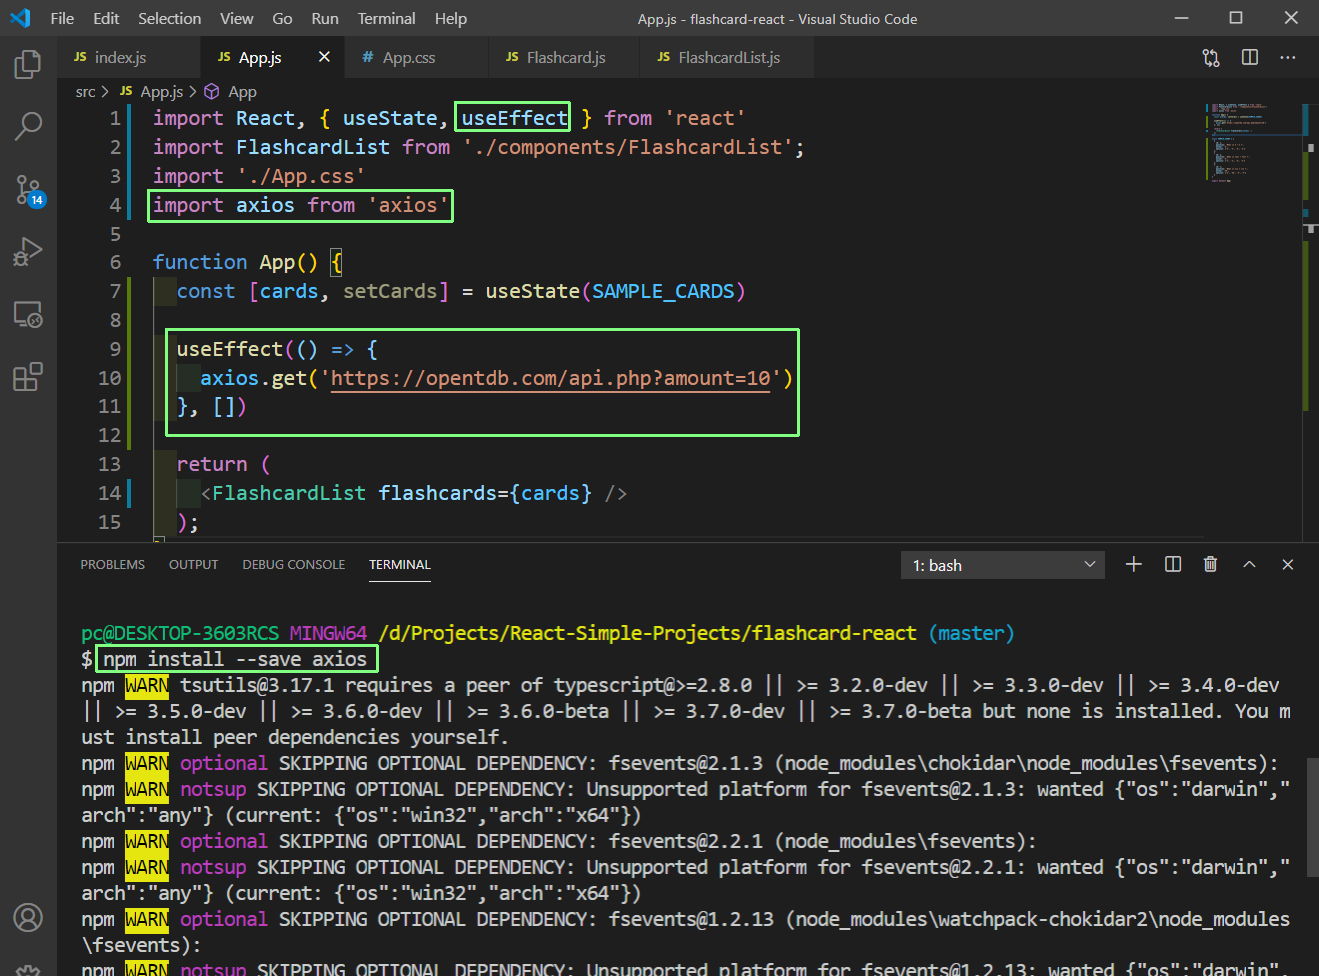Maximize the panel with up chevron
This screenshot has height=976, width=1319.
pos(1249,565)
